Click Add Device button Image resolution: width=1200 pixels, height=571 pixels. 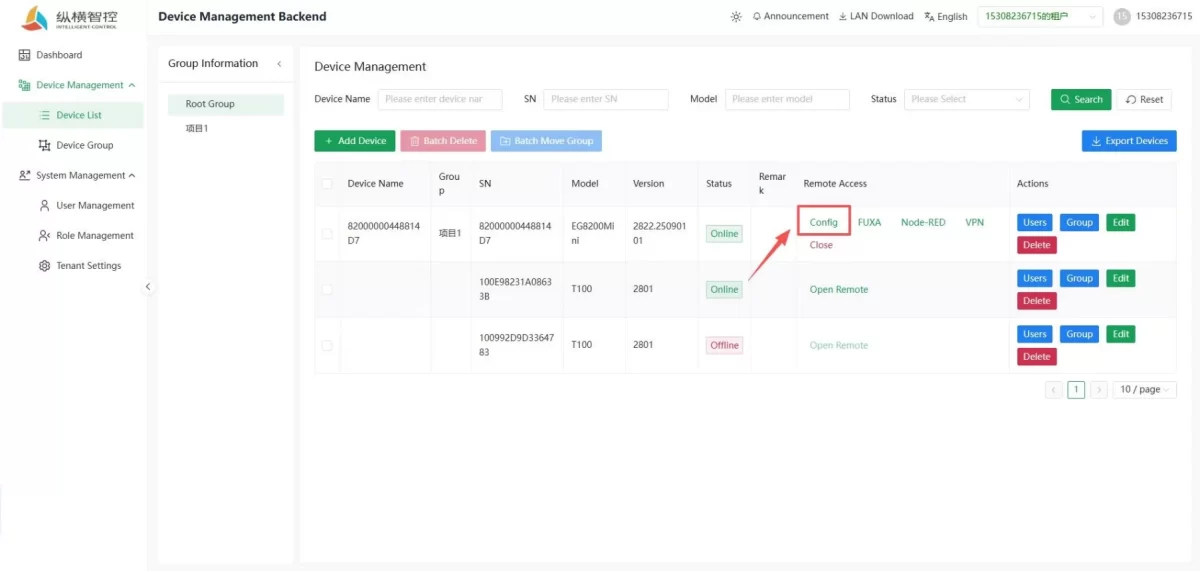coord(355,141)
